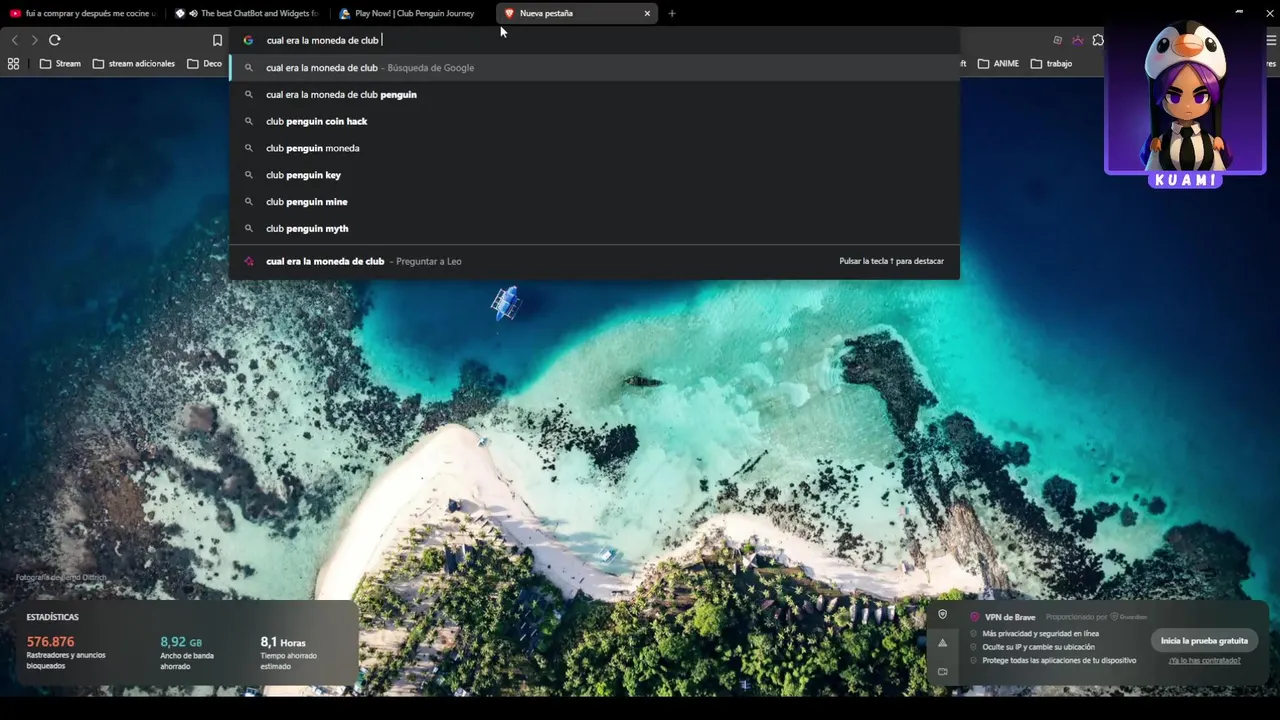
Task: Click the Google icon in address bar
Action: [248, 40]
